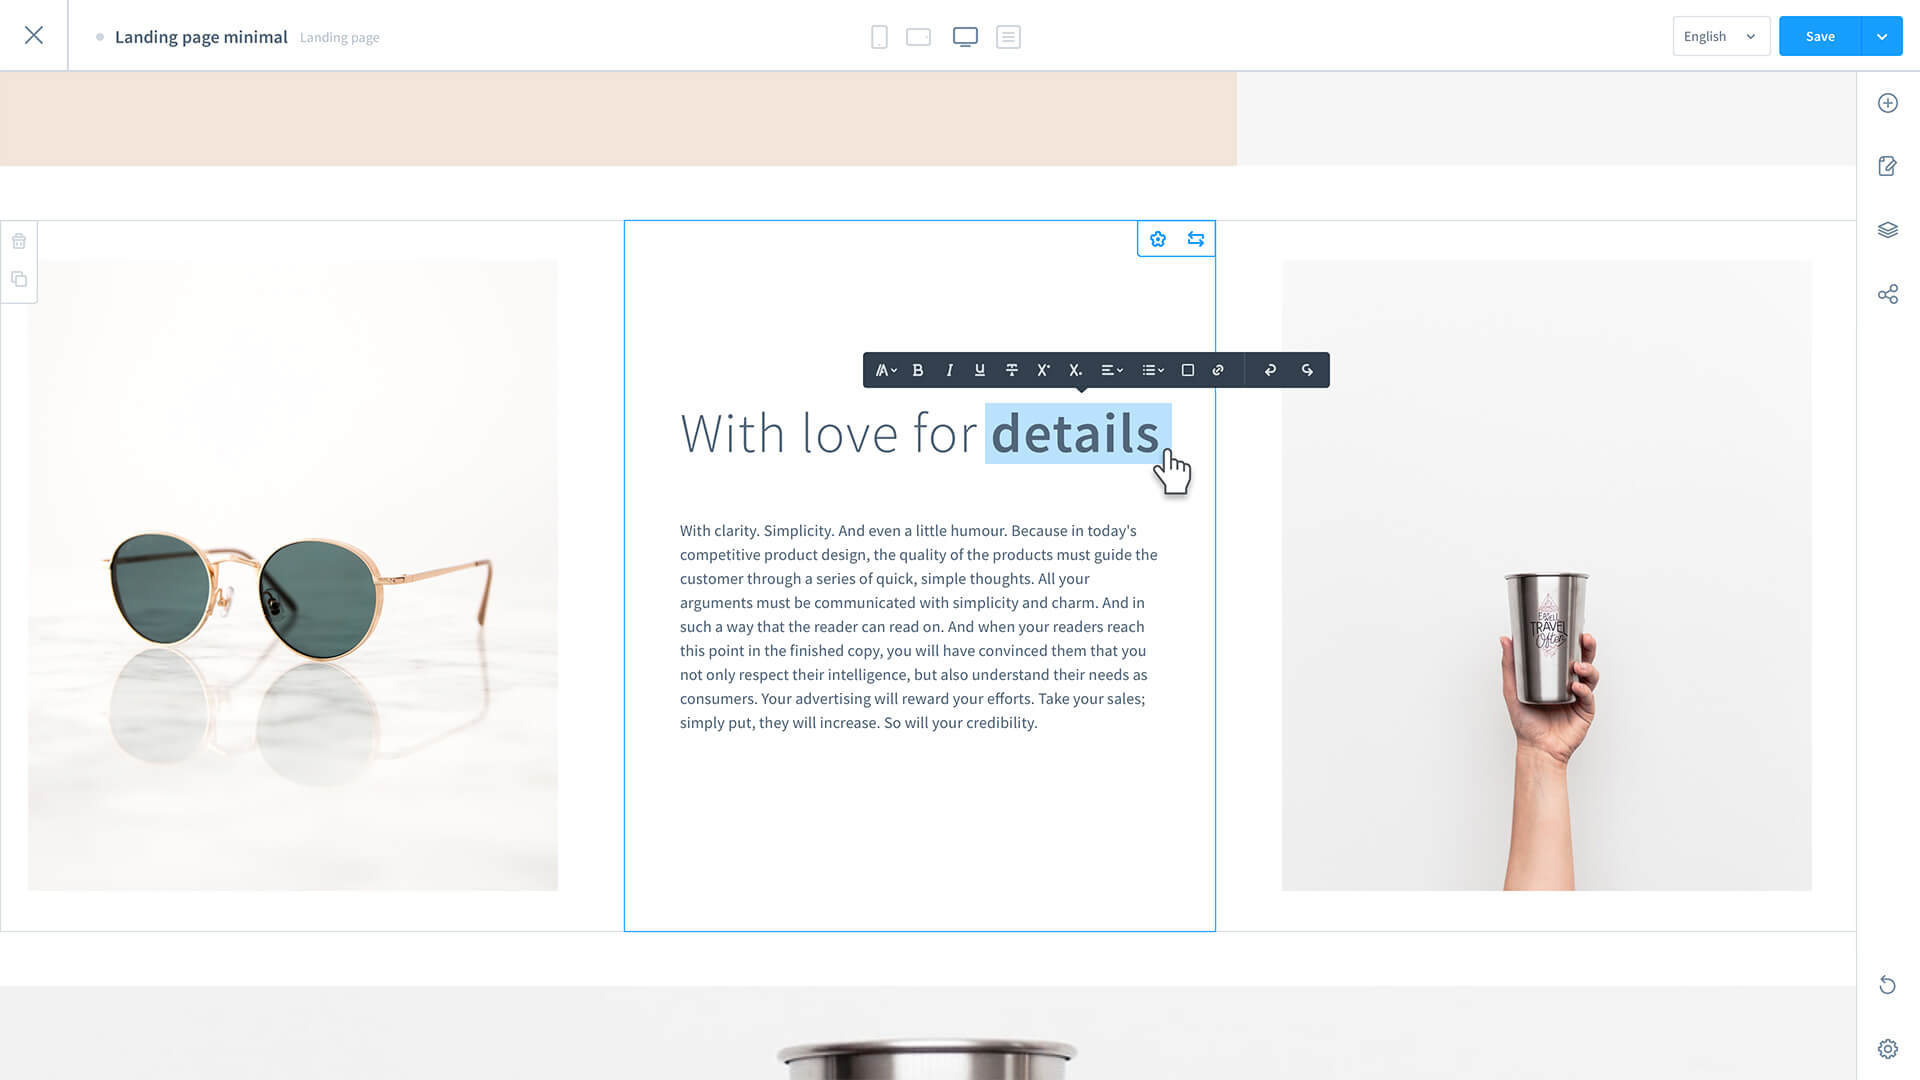Click the undo icon in bottom right

click(x=1887, y=985)
